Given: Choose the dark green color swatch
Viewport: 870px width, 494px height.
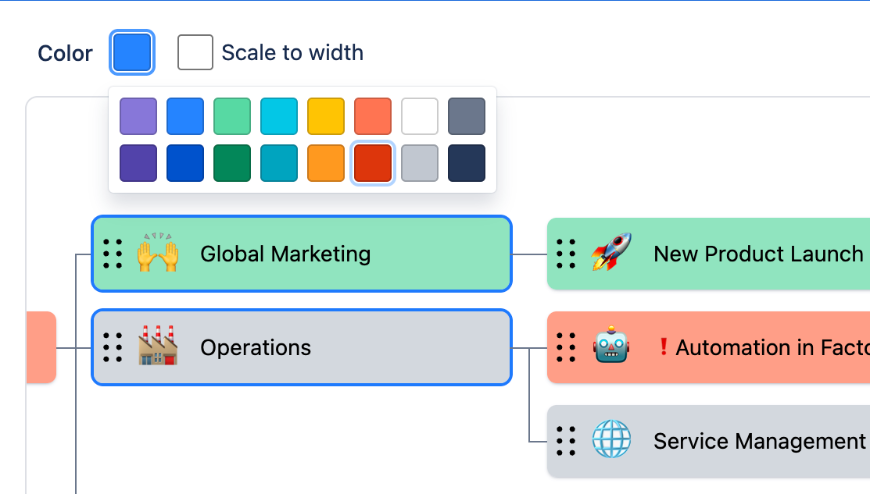Looking at the screenshot, I should click(232, 163).
